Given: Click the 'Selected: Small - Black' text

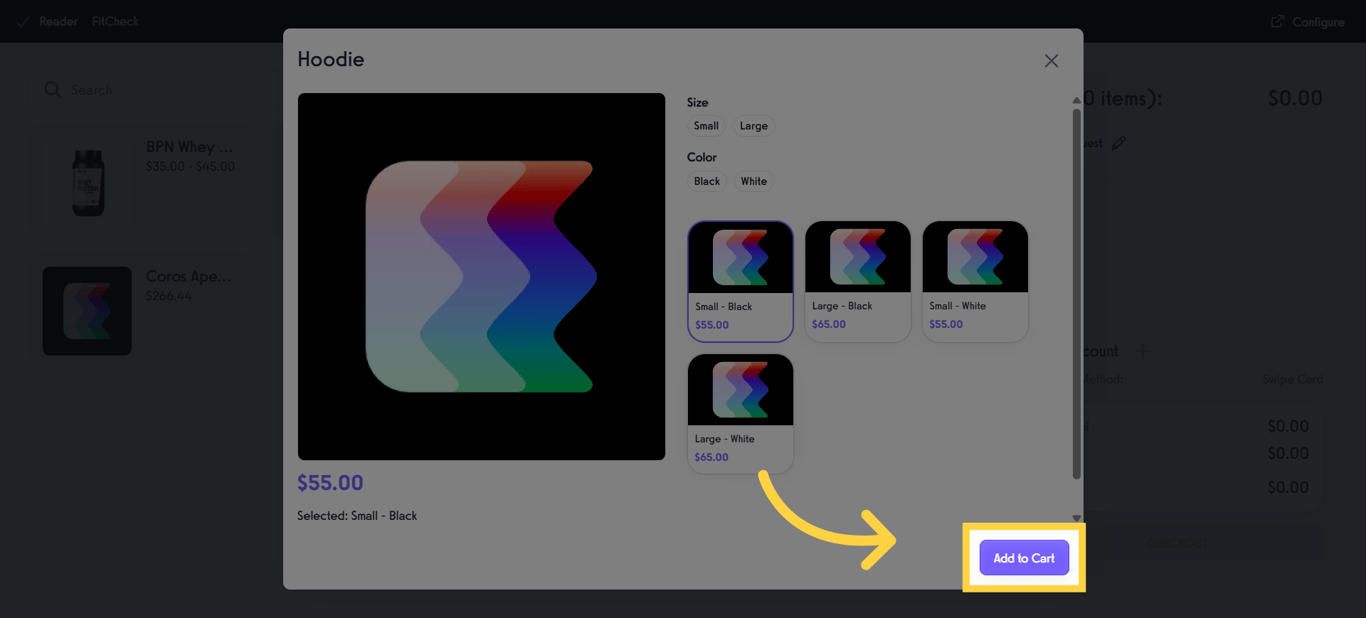Looking at the screenshot, I should (x=357, y=516).
